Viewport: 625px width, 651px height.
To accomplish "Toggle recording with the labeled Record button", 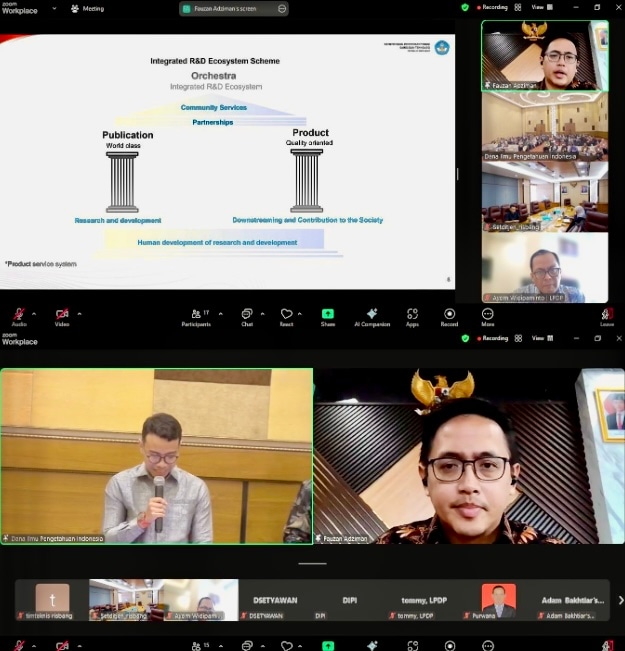I will [x=449, y=315].
